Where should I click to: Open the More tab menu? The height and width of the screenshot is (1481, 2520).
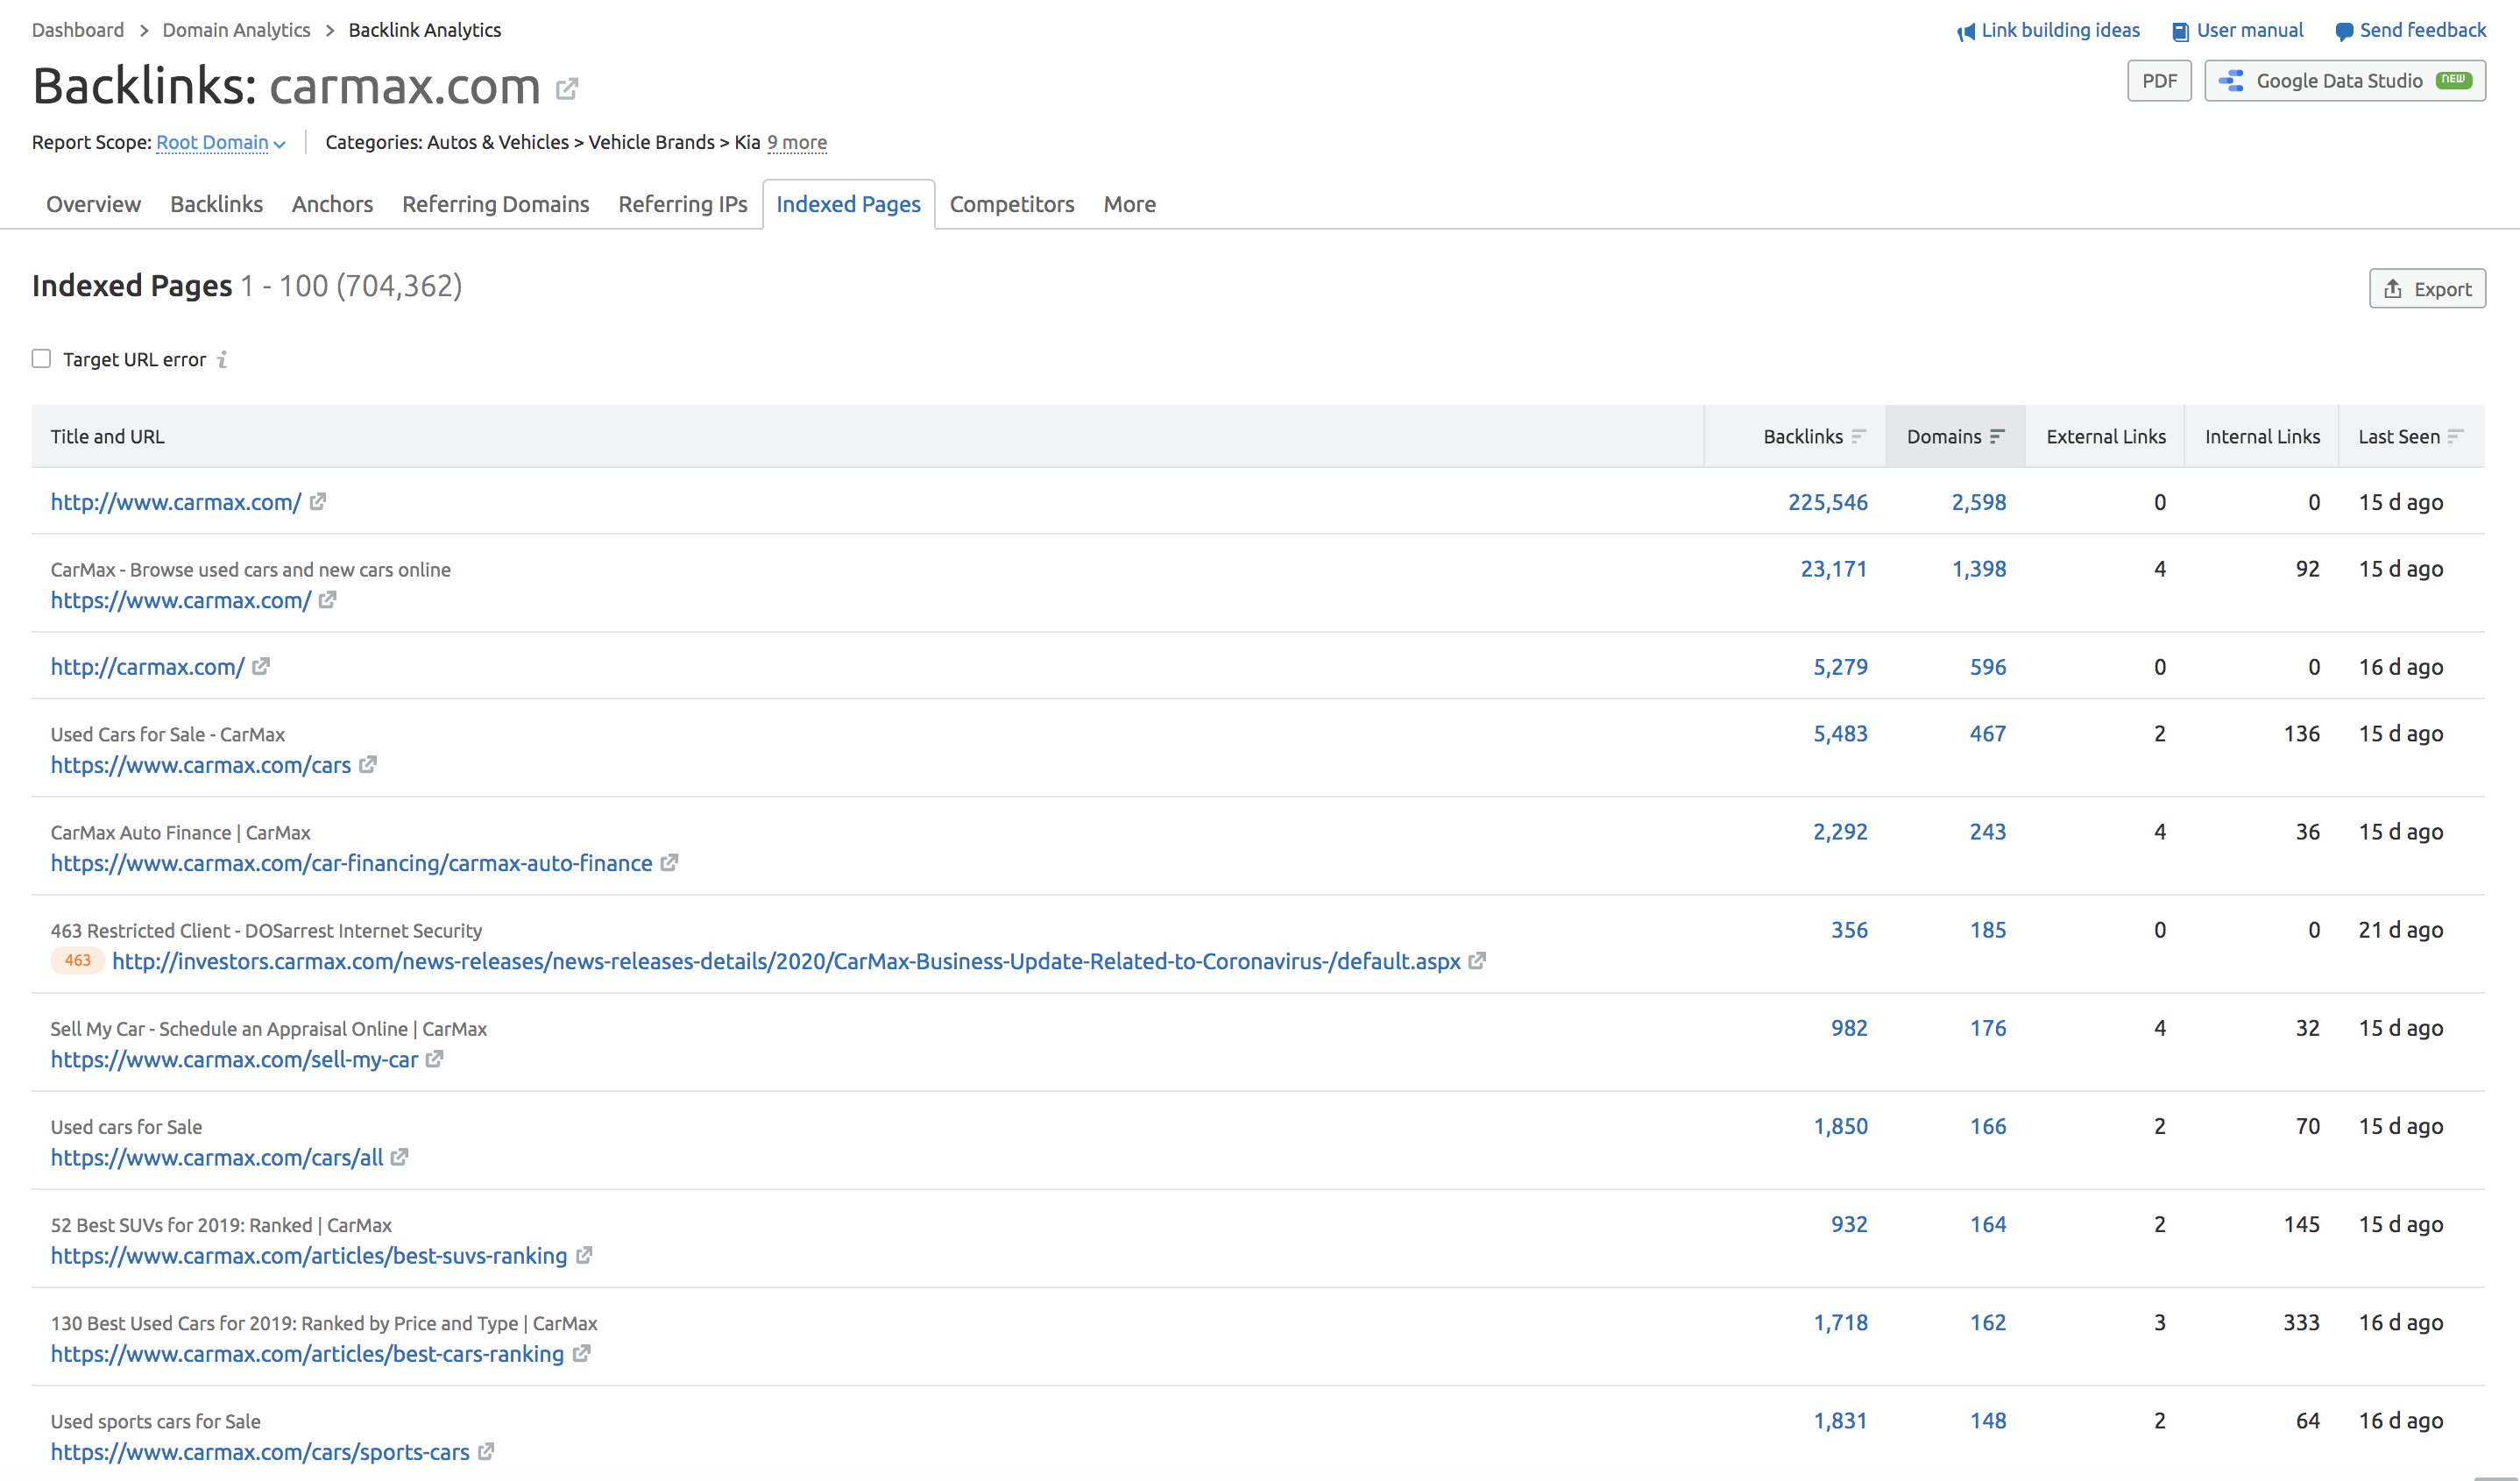[1129, 202]
